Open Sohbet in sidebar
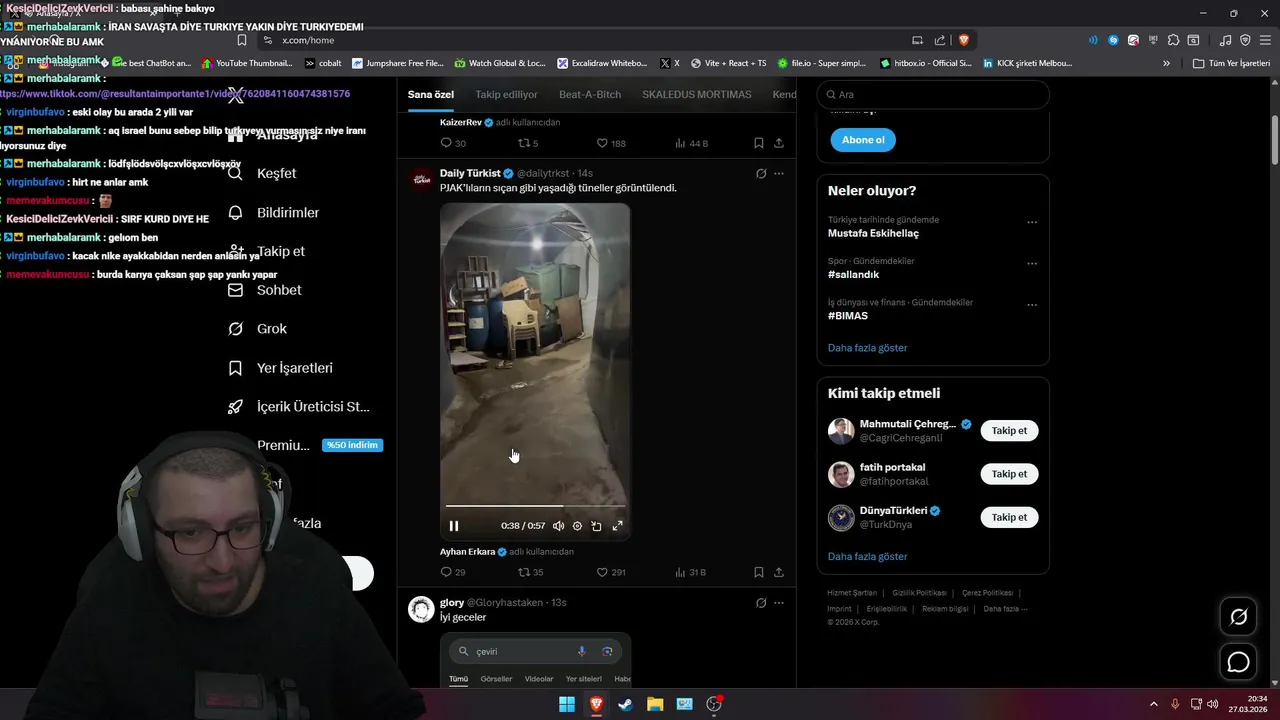1280x720 pixels. 266,290
